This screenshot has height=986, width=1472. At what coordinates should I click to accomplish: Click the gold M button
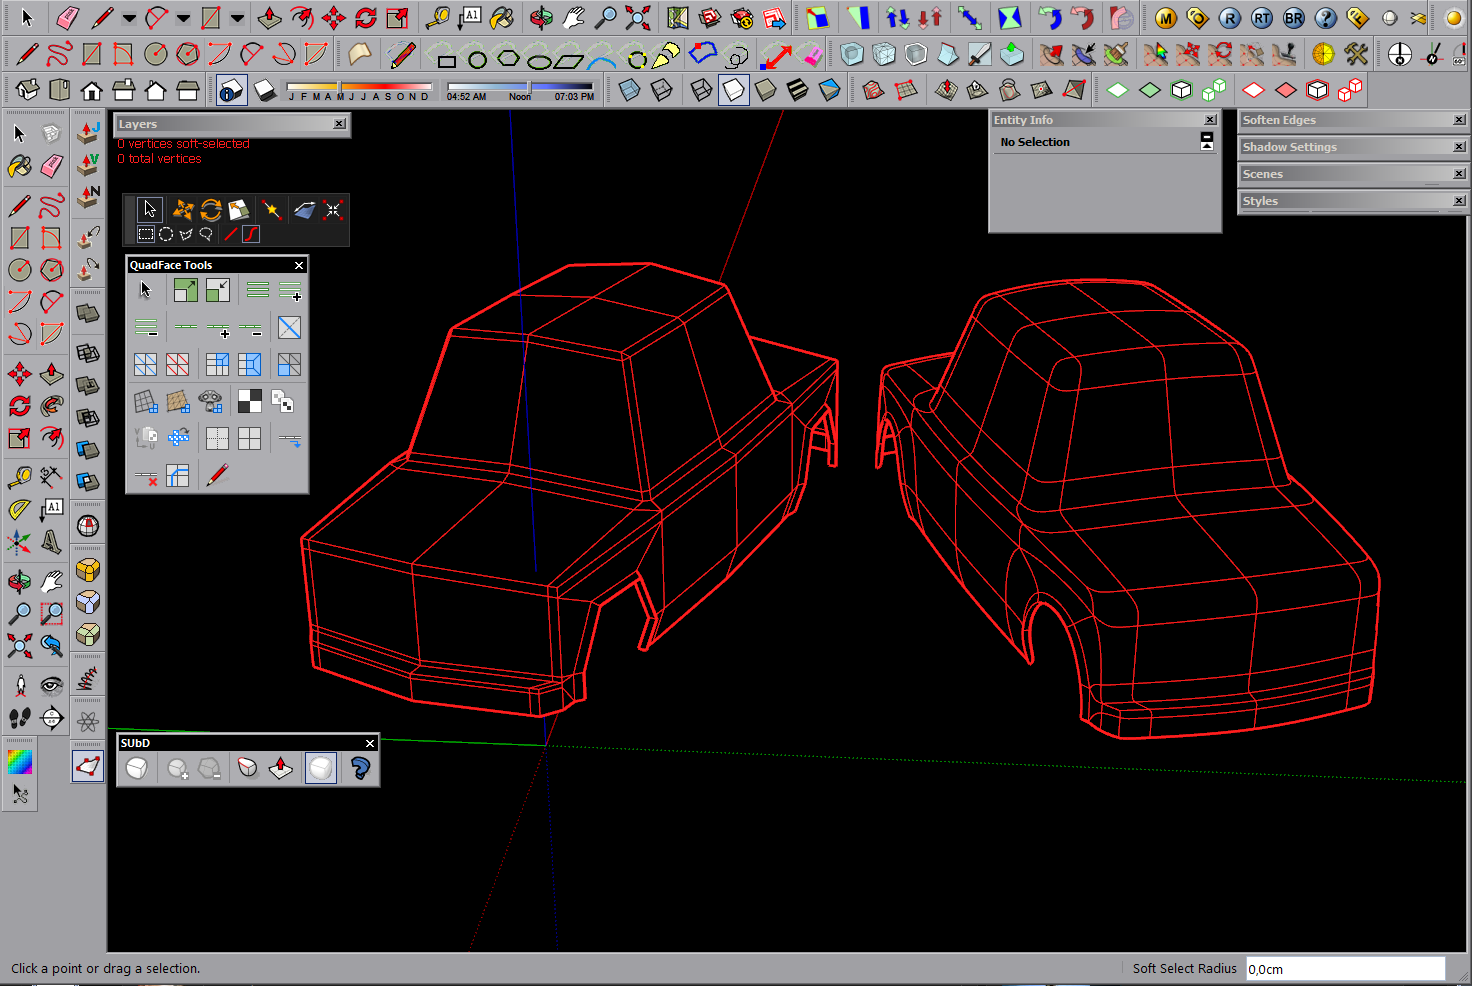(x=1166, y=18)
